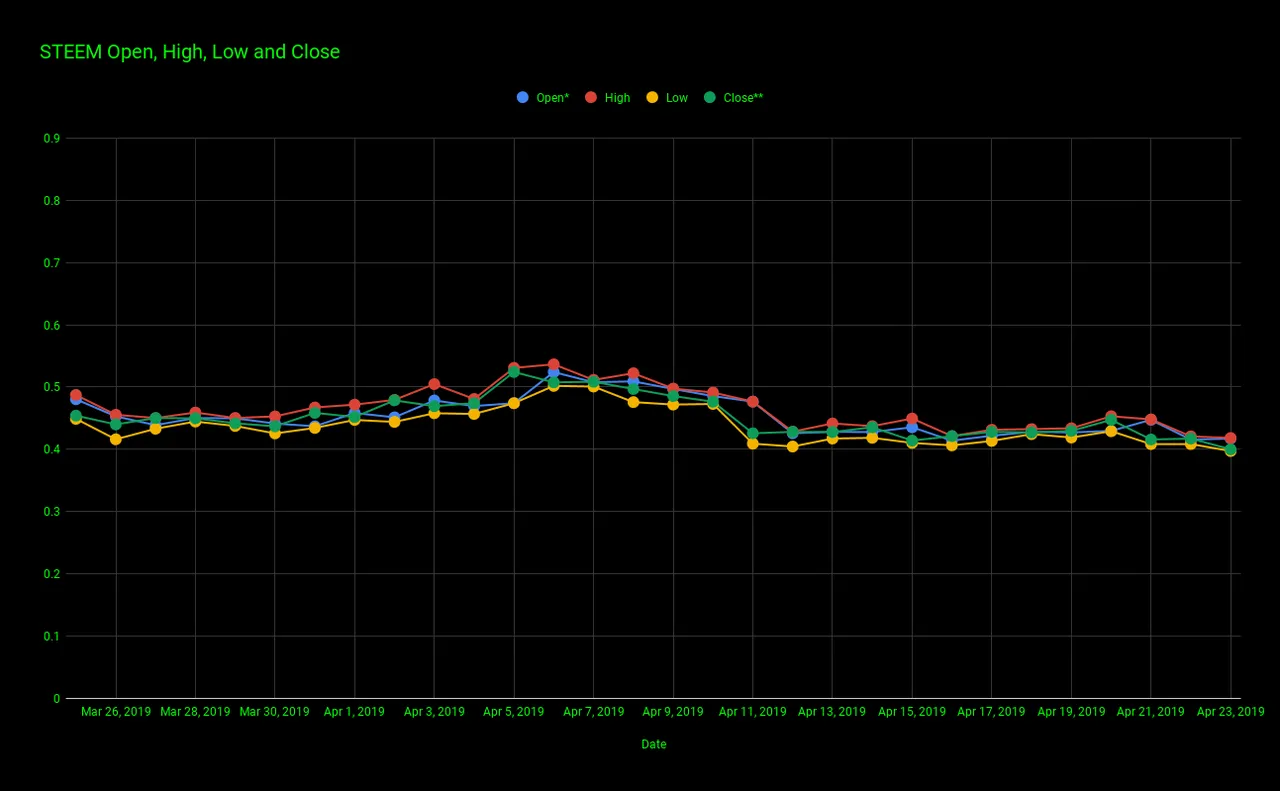The height and width of the screenshot is (791, 1280).
Task: Click the blue Open data point on Apr 3
Action: tap(434, 401)
